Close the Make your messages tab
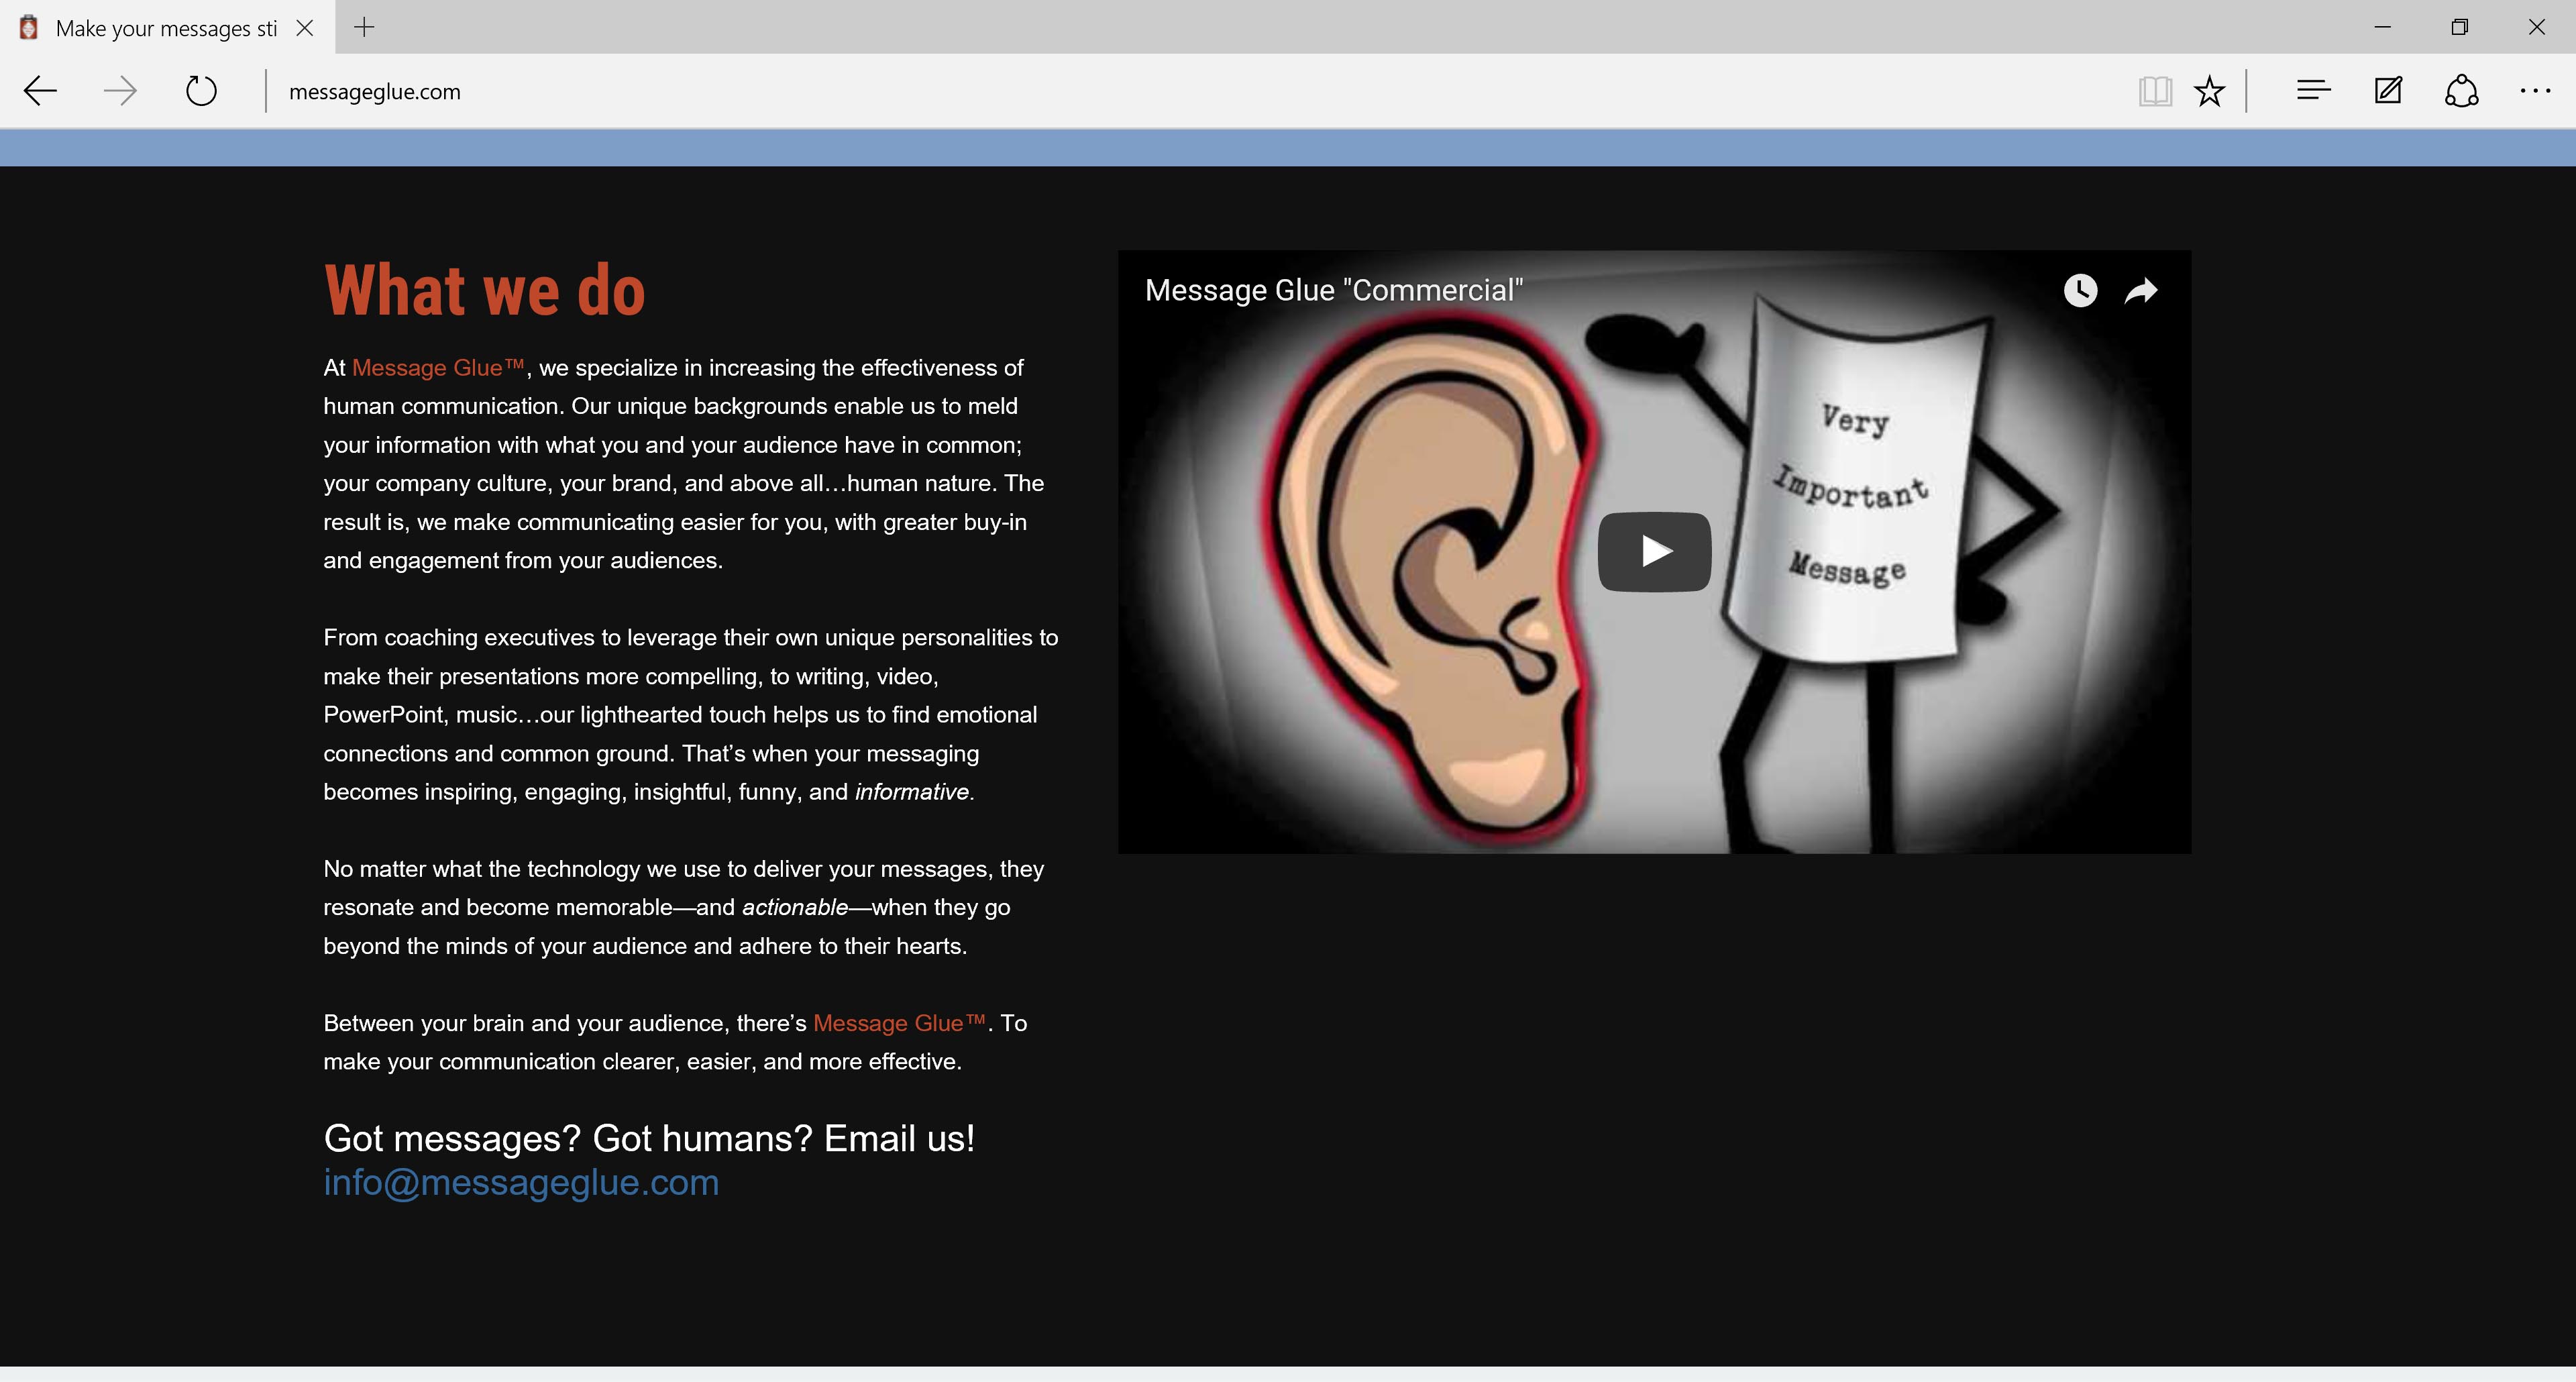Image resolution: width=2576 pixels, height=1382 pixels. point(305,28)
